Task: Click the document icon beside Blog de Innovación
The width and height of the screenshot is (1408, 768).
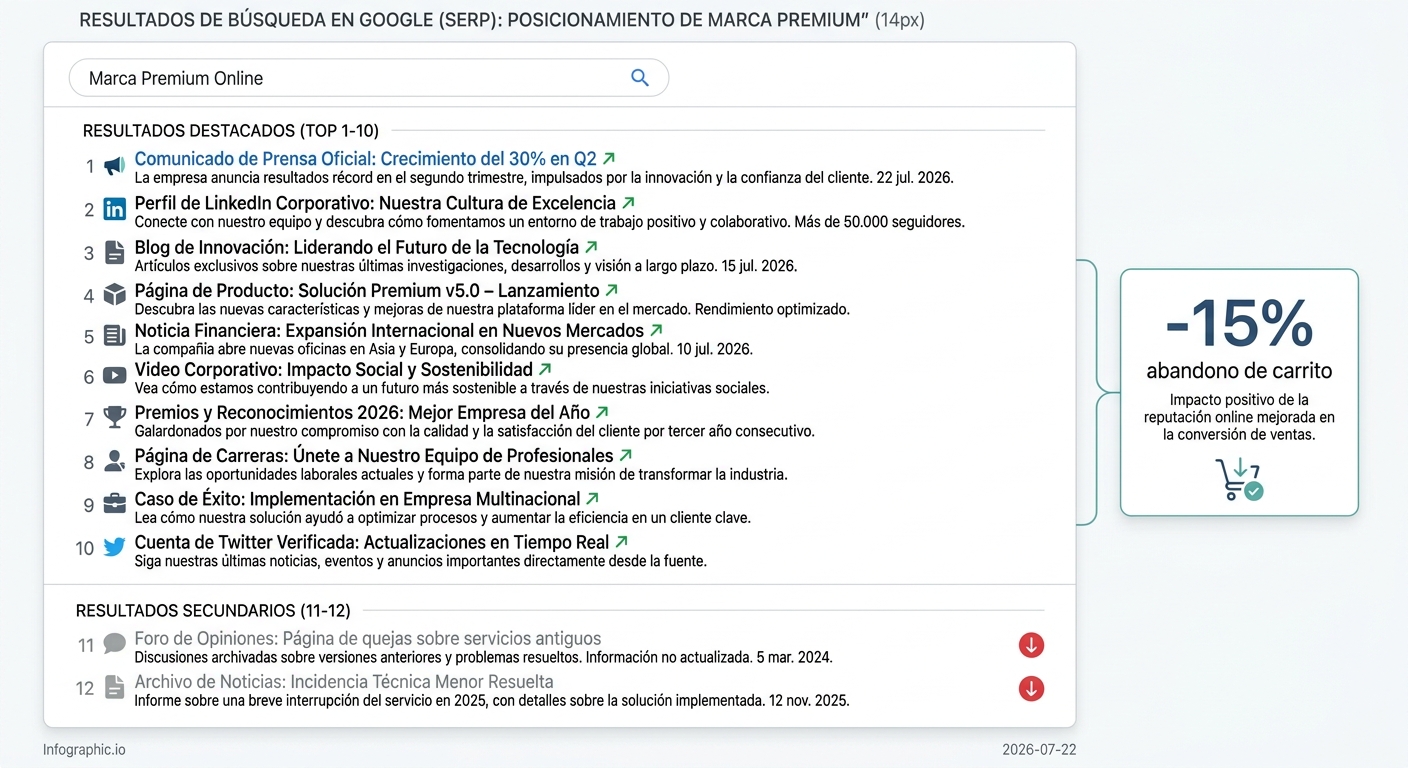Action: pos(114,252)
